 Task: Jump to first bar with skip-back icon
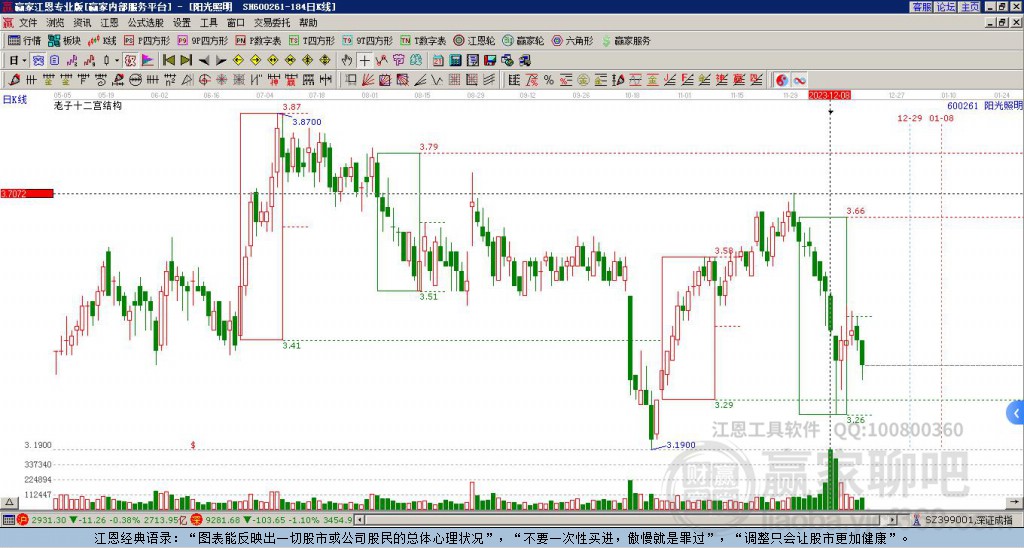168,61
